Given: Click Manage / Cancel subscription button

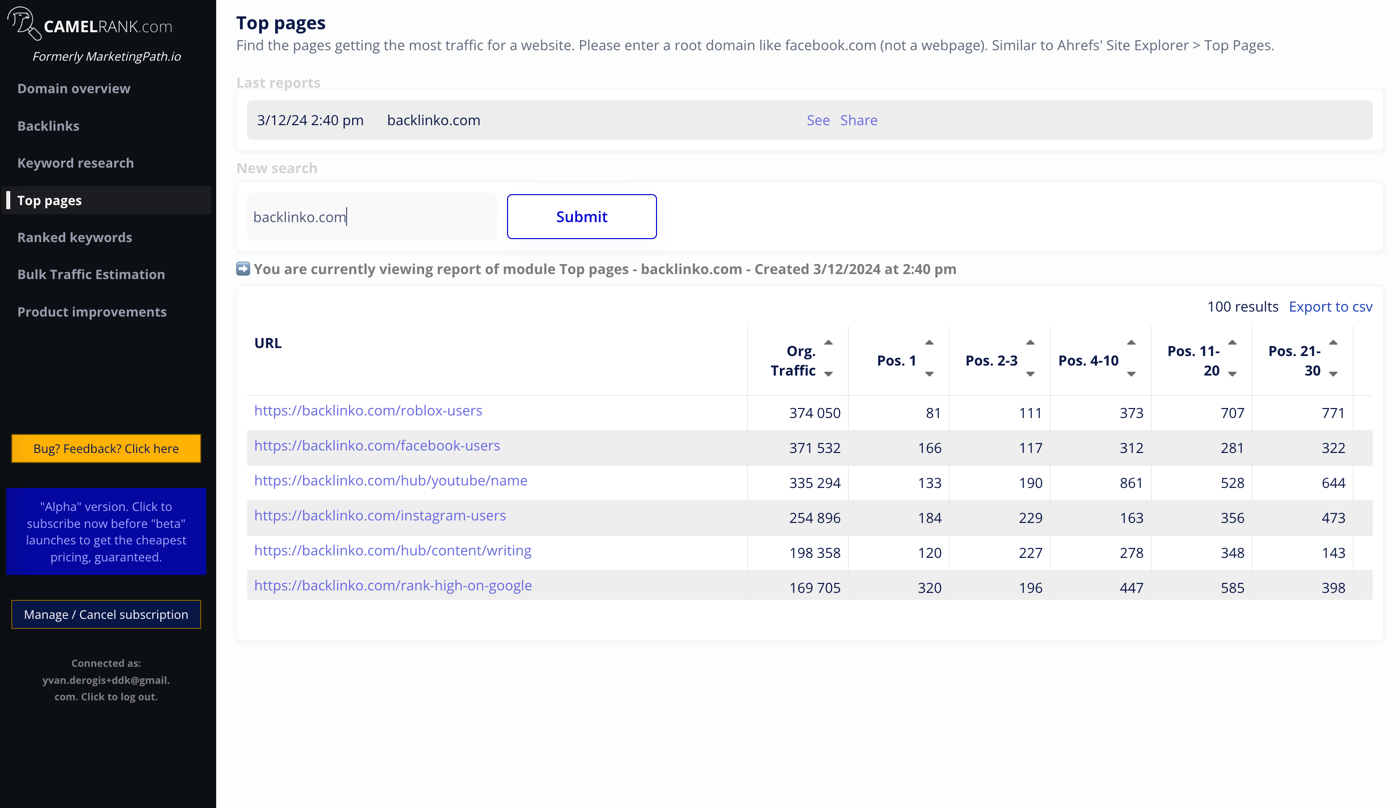Looking at the screenshot, I should [106, 614].
